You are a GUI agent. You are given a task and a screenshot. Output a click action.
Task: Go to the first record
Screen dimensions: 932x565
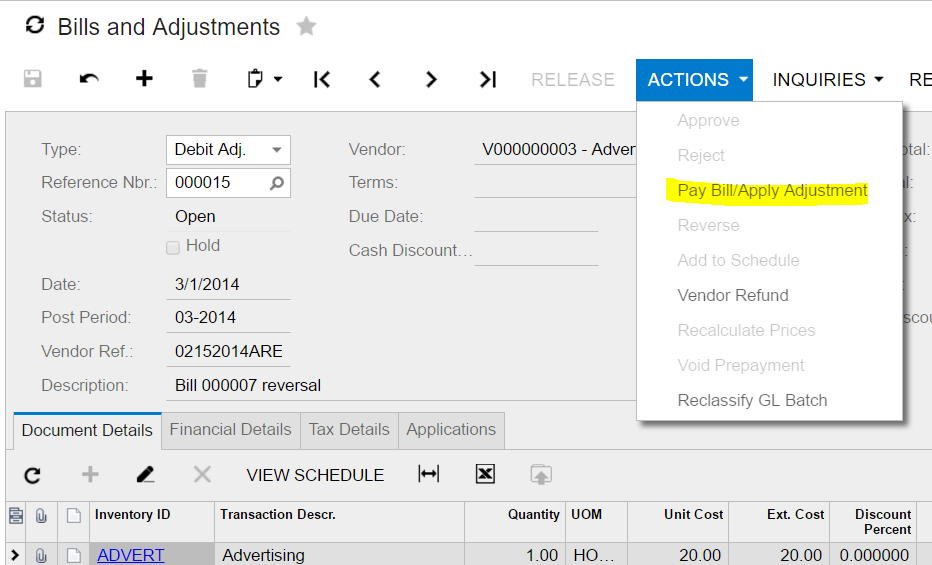(x=321, y=79)
